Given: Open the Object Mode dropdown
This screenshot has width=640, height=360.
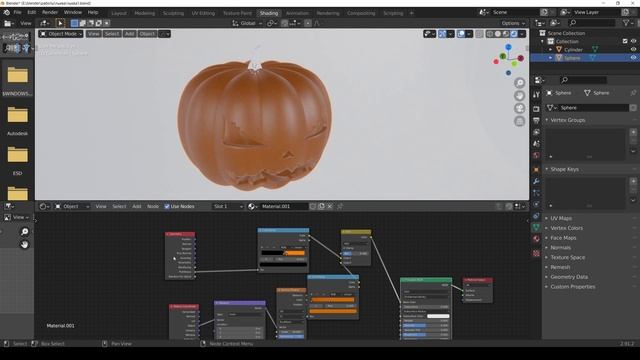Looking at the screenshot, I should pos(61,34).
